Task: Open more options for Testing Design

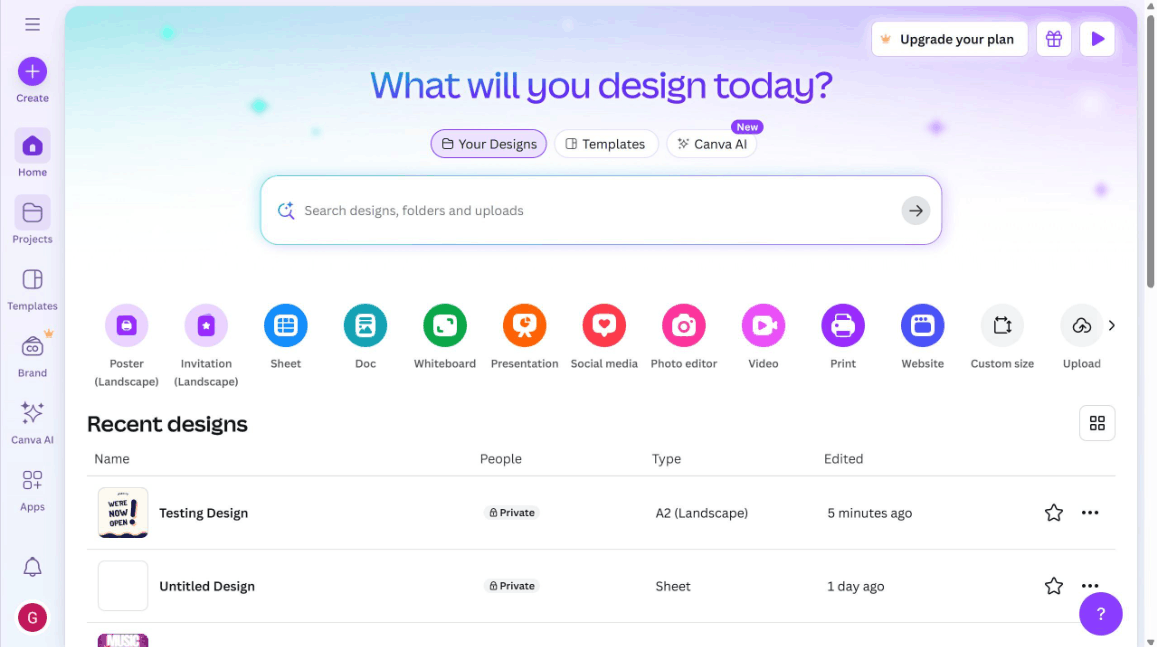Action: 1090,513
